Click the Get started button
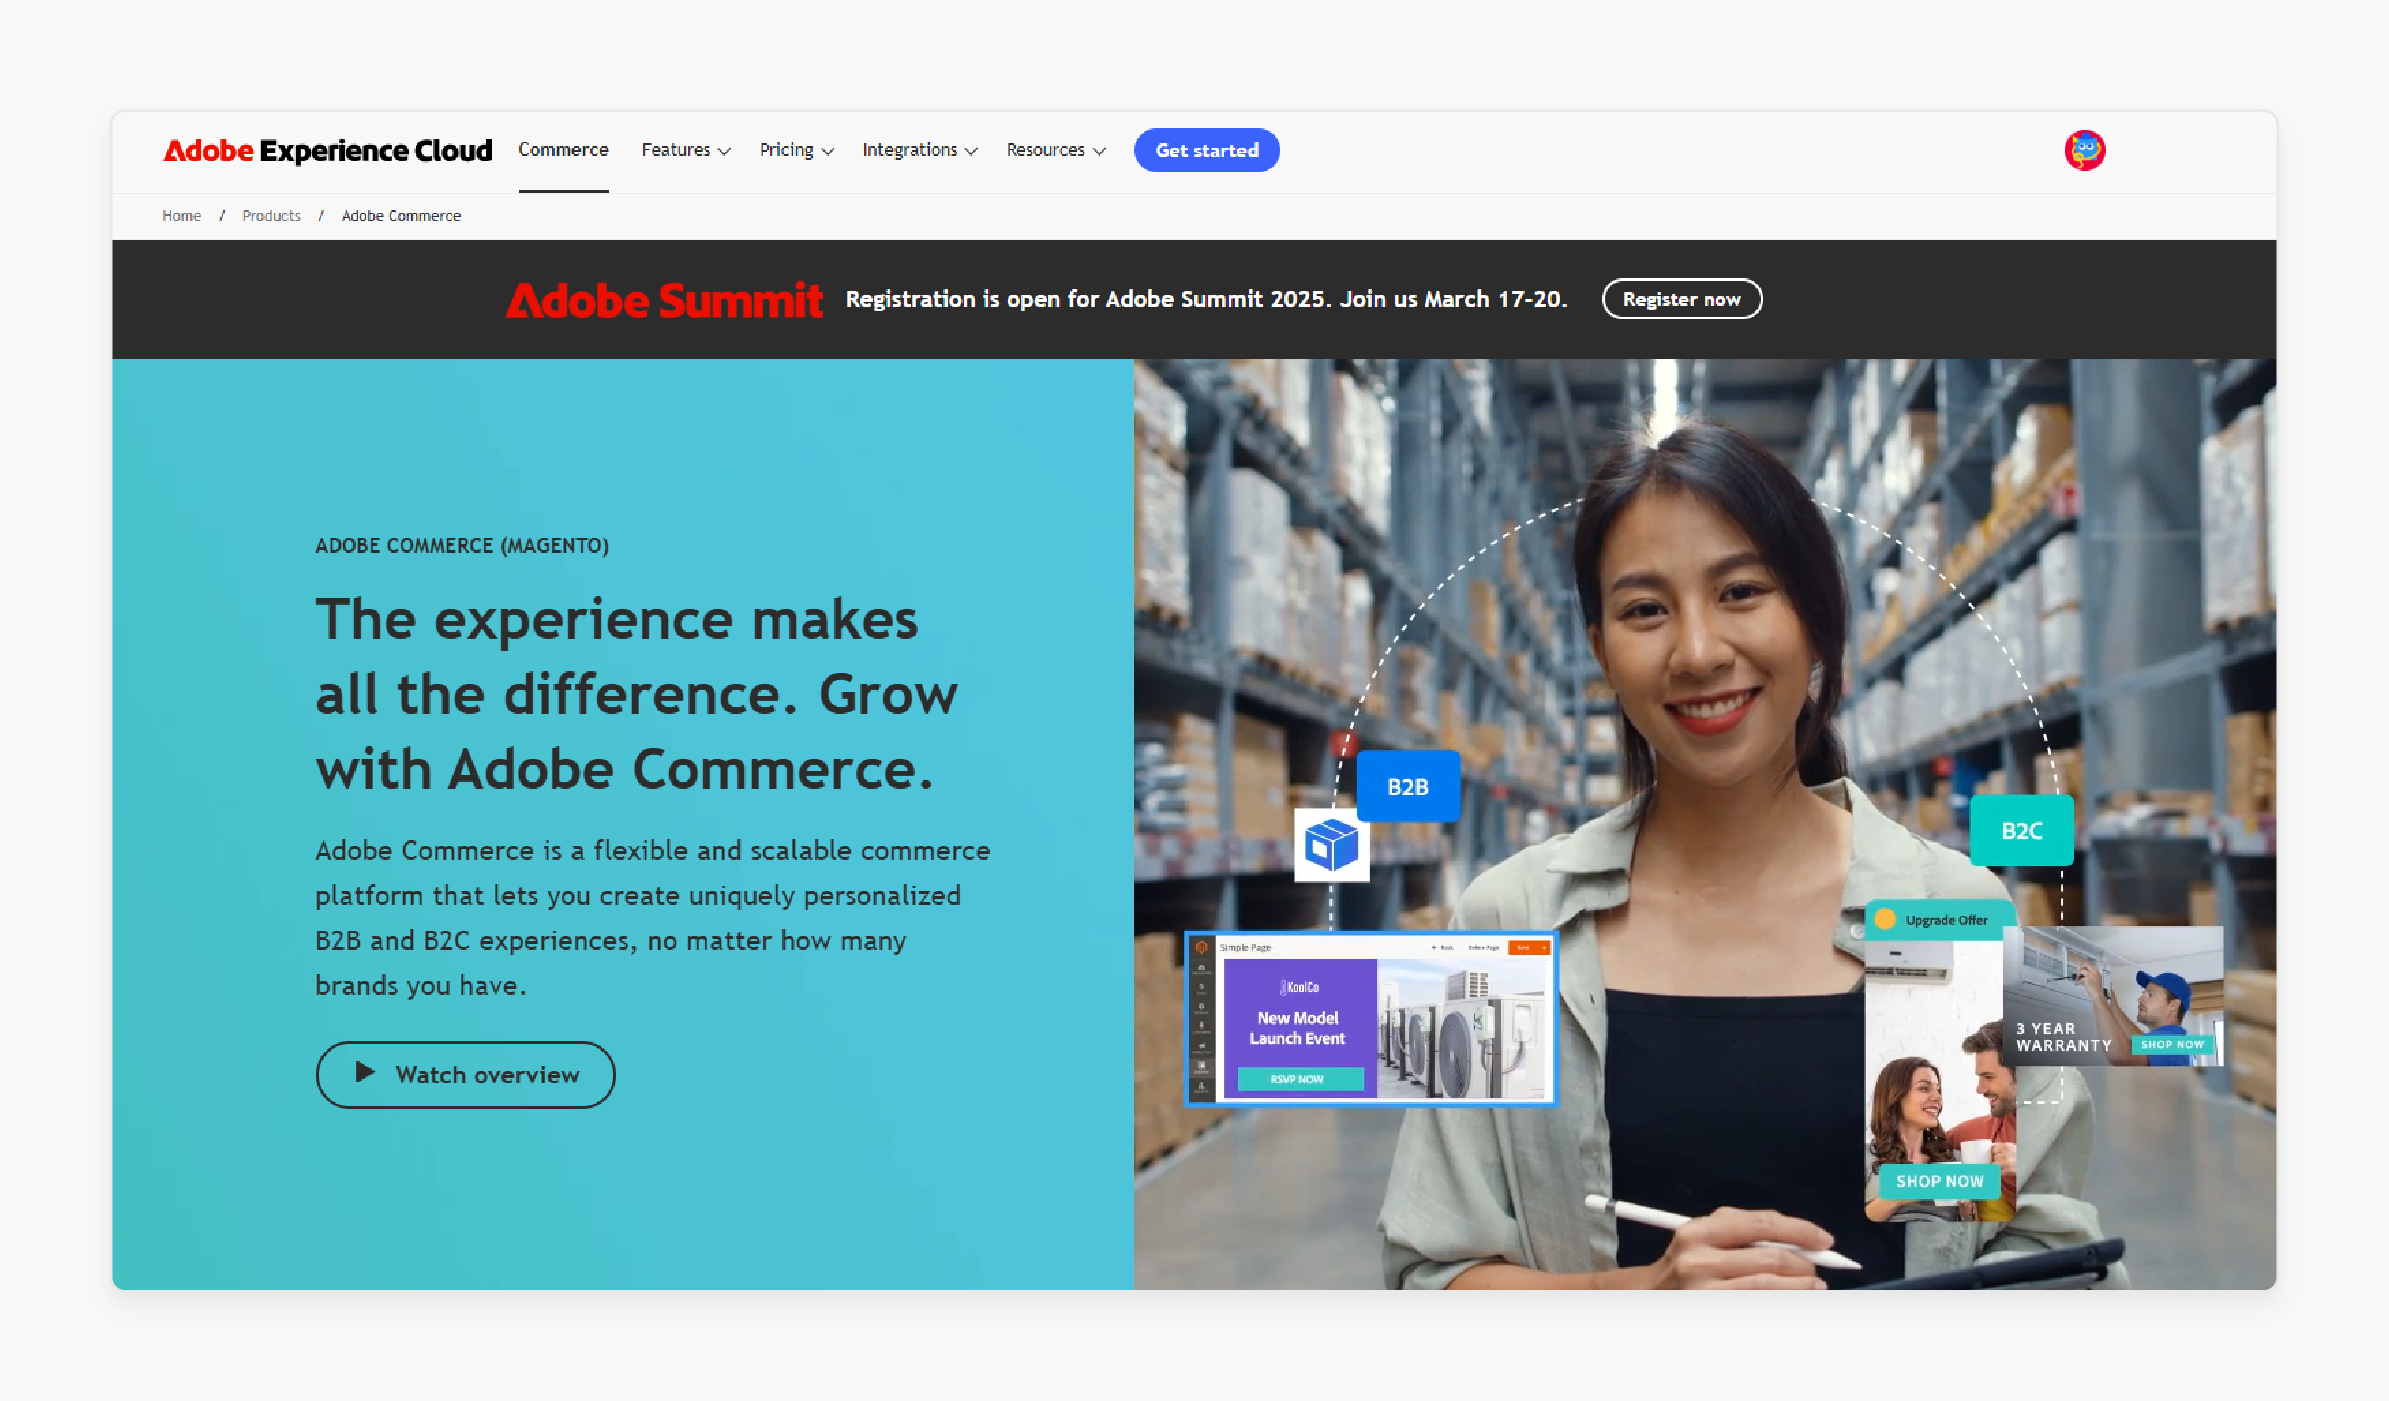 (1205, 150)
